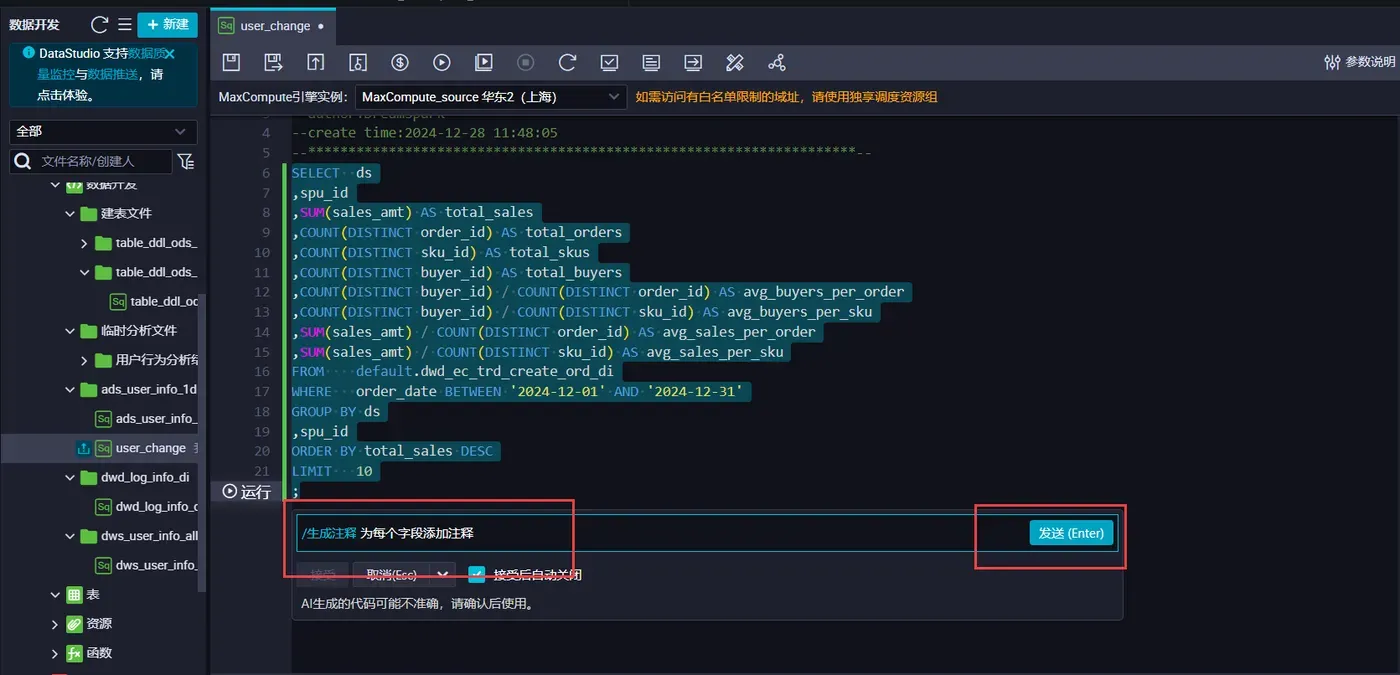1400x675 pixels.
Task: Run the SQL with the play icon
Action: pos(442,62)
